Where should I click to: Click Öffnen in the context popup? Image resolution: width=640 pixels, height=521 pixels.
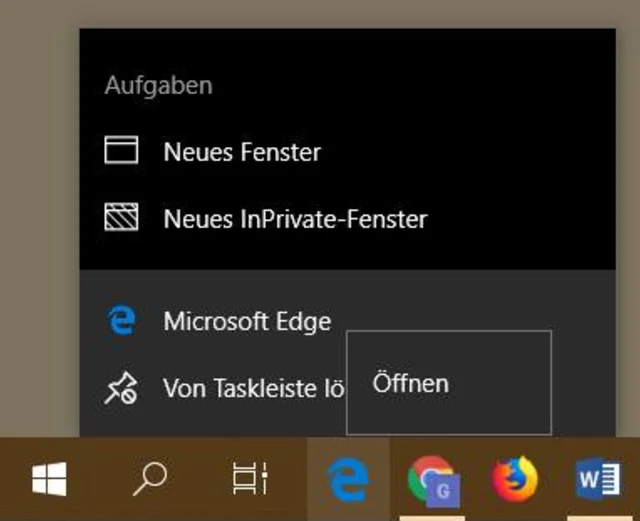[410, 383]
